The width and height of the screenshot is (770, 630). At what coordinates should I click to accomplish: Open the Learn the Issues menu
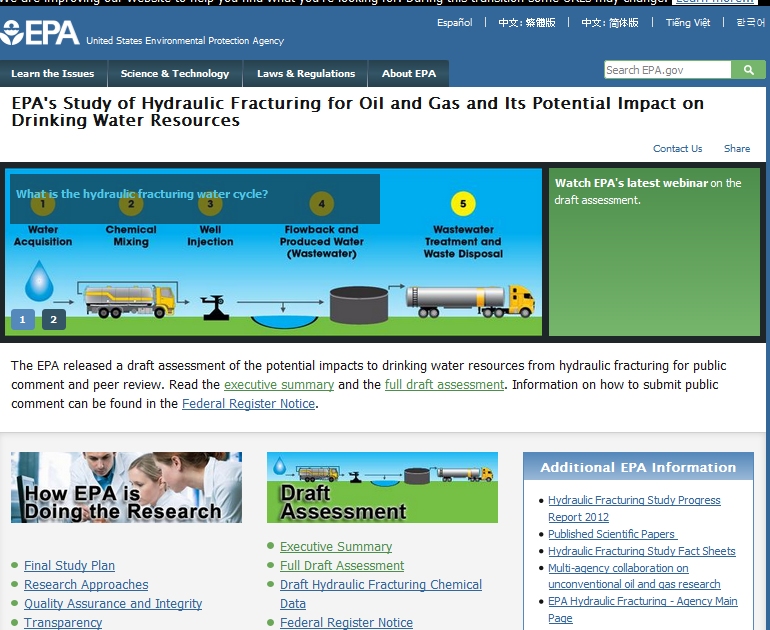coord(53,74)
